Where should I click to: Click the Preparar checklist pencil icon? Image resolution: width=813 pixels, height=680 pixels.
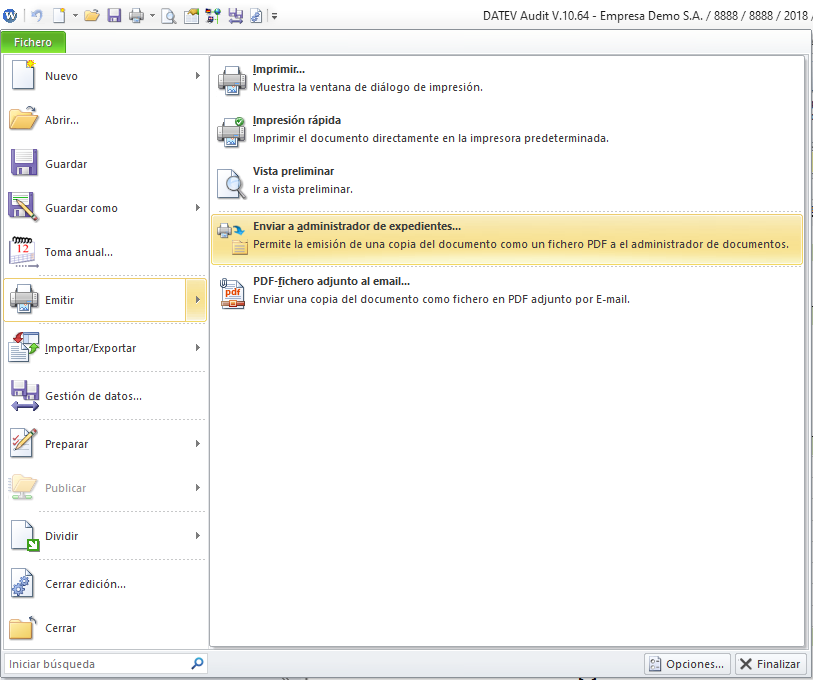[x=24, y=443]
